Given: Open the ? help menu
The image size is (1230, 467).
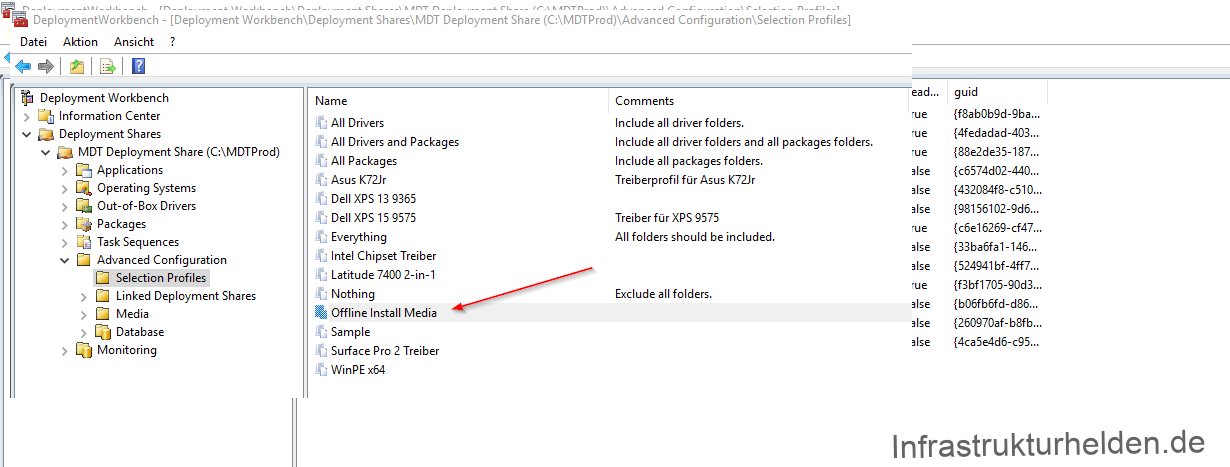Looking at the screenshot, I should [x=173, y=42].
